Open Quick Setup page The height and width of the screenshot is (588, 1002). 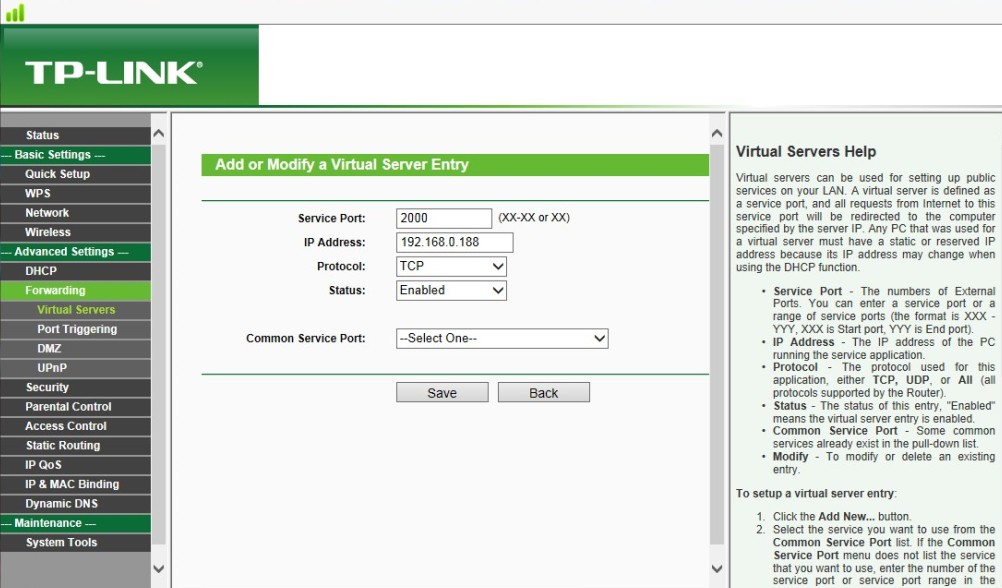[x=75, y=174]
